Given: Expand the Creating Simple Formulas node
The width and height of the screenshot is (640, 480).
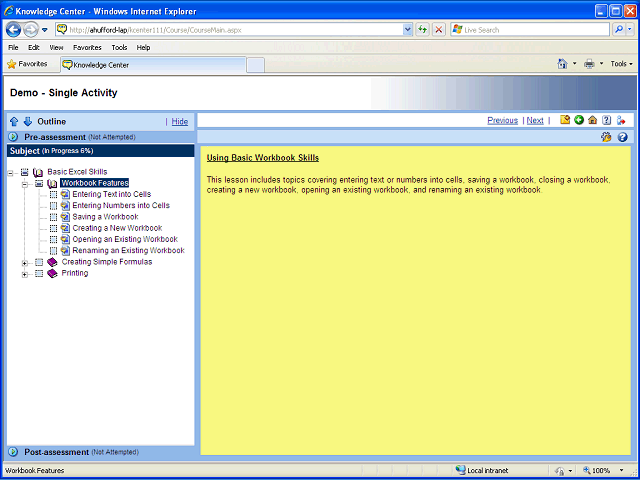Looking at the screenshot, I should pos(24,264).
